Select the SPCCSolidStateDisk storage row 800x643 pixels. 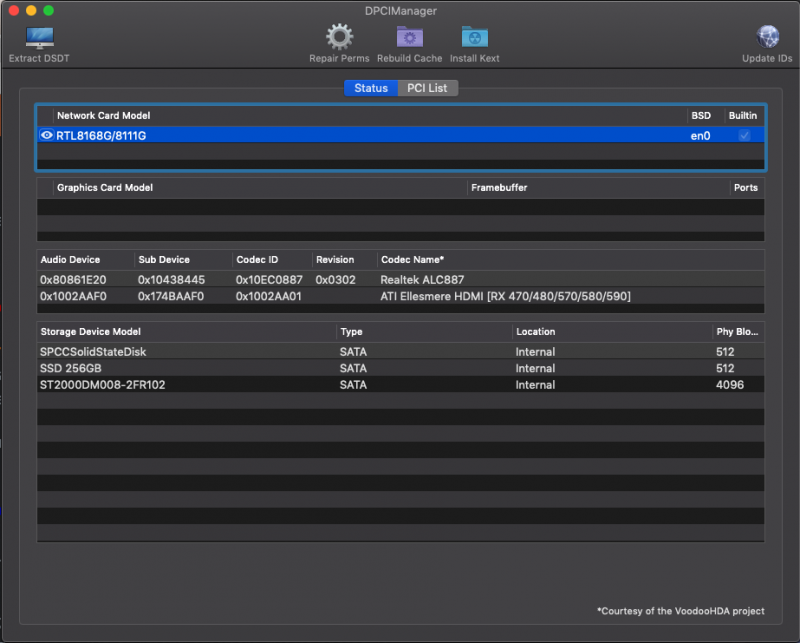(400, 352)
